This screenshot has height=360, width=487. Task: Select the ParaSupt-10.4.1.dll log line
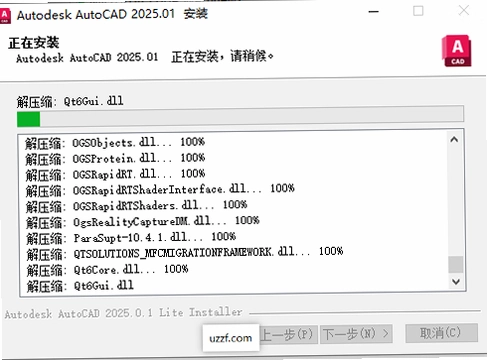[x=131, y=238]
